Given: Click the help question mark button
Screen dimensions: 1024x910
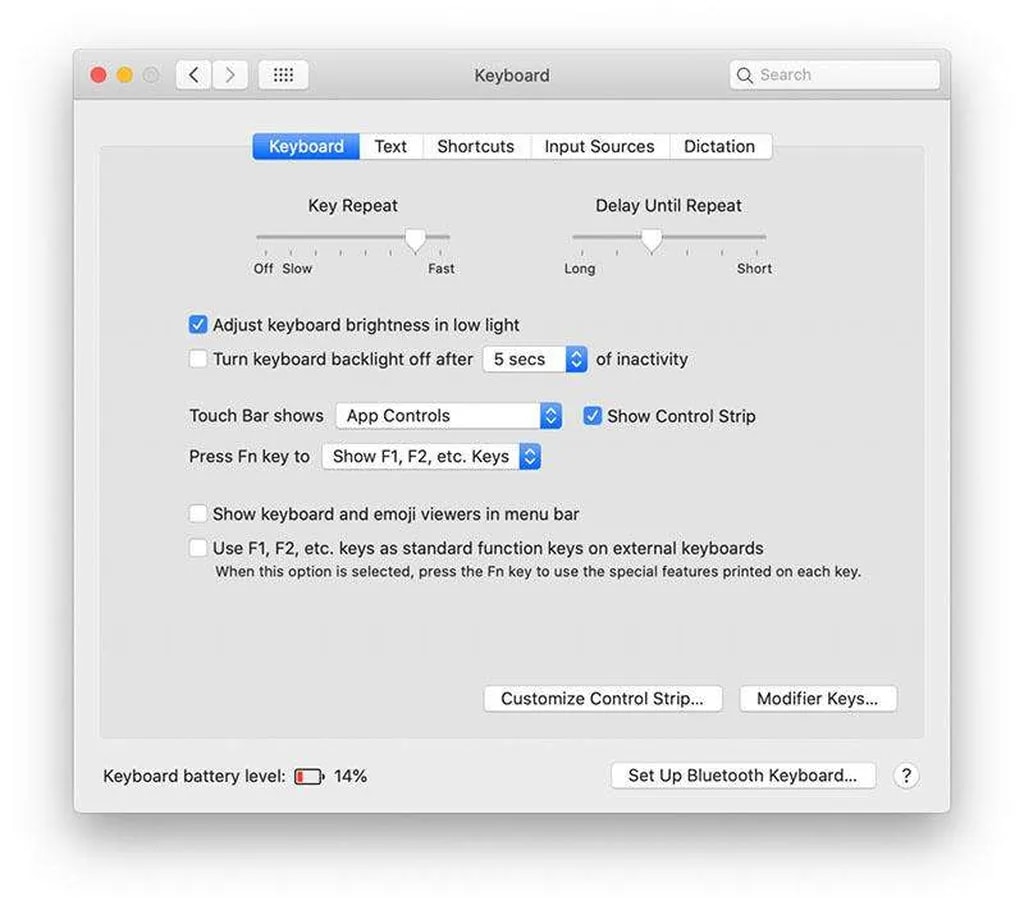Looking at the screenshot, I should (x=906, y=776).
